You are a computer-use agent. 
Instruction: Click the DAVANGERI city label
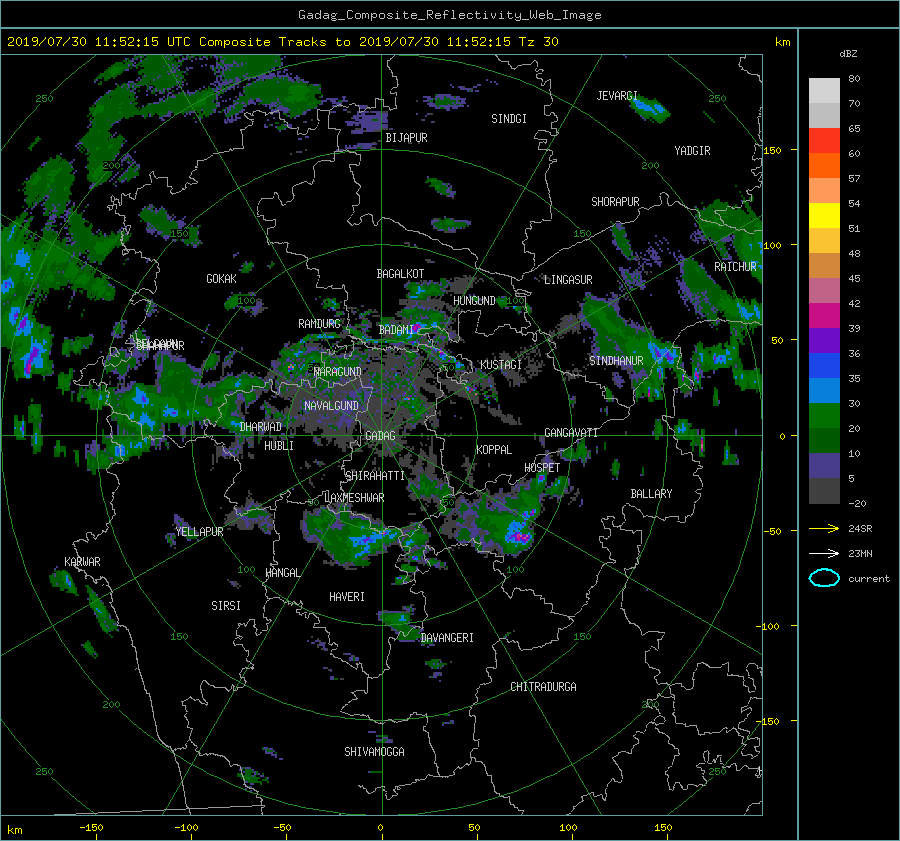pyautogui.click(x=447, y=638)
